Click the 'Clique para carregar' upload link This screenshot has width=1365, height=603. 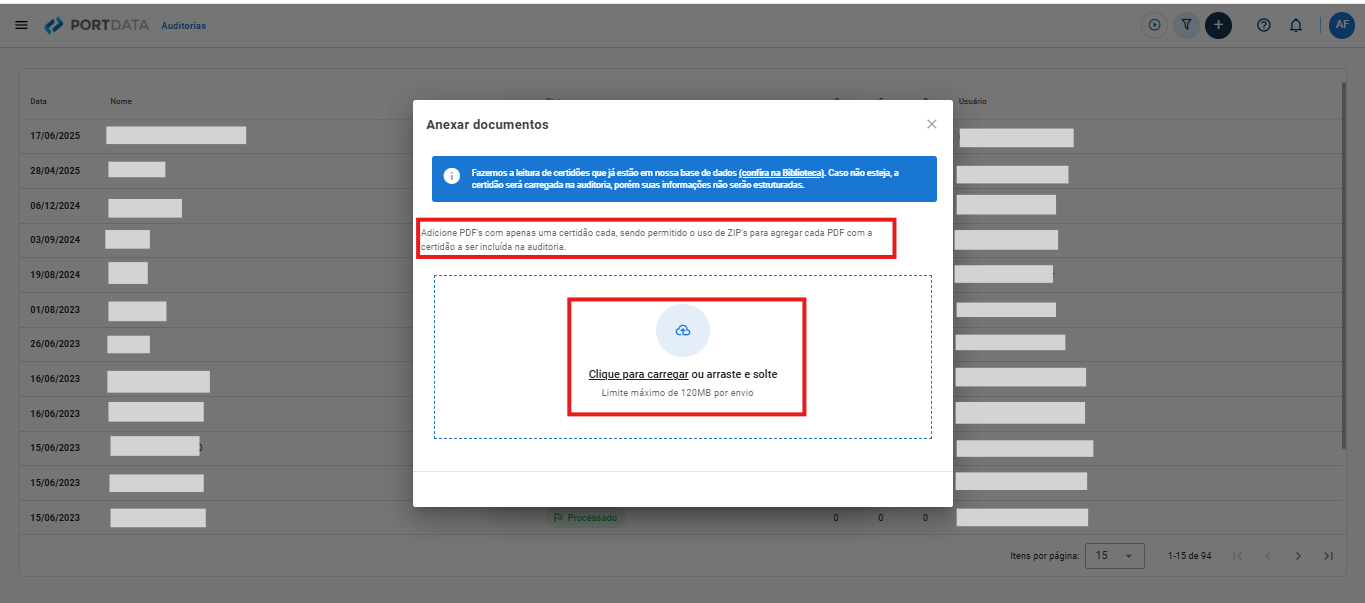click(x=639, y=374)
